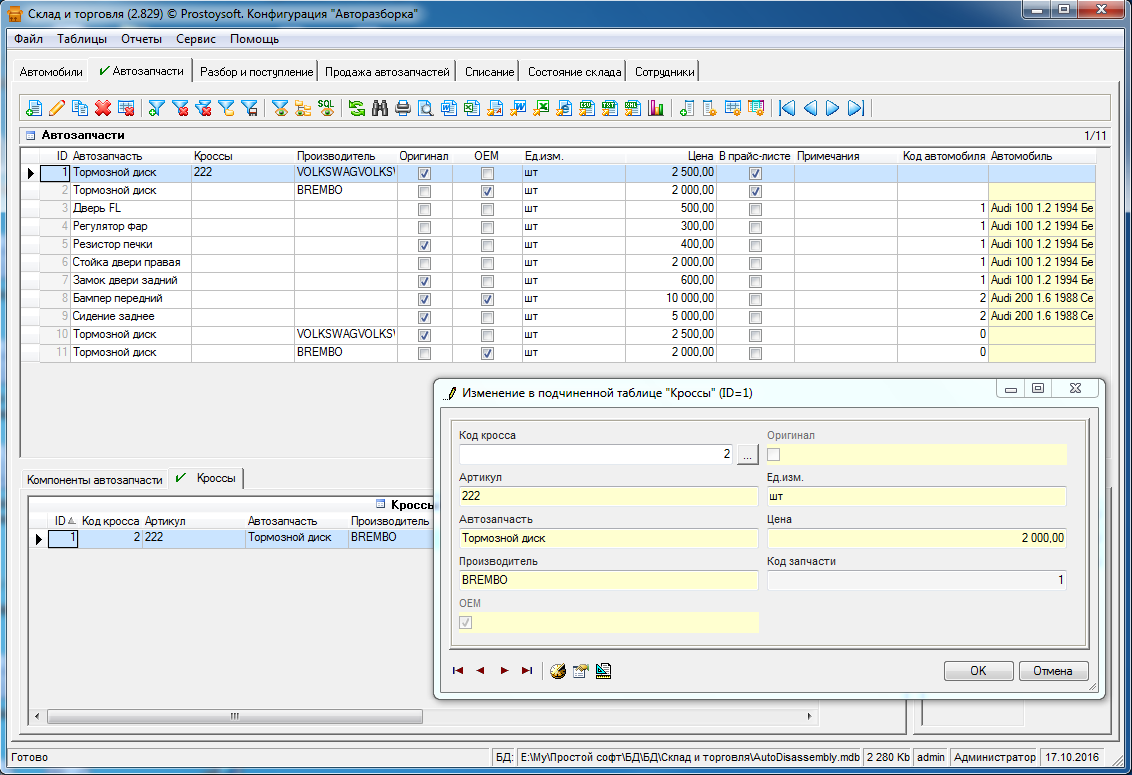The height and width of the screenshot is (775, 1132).
Task: Switch to Компоненты автозапчасти tab
Action: tap(94, 480)
